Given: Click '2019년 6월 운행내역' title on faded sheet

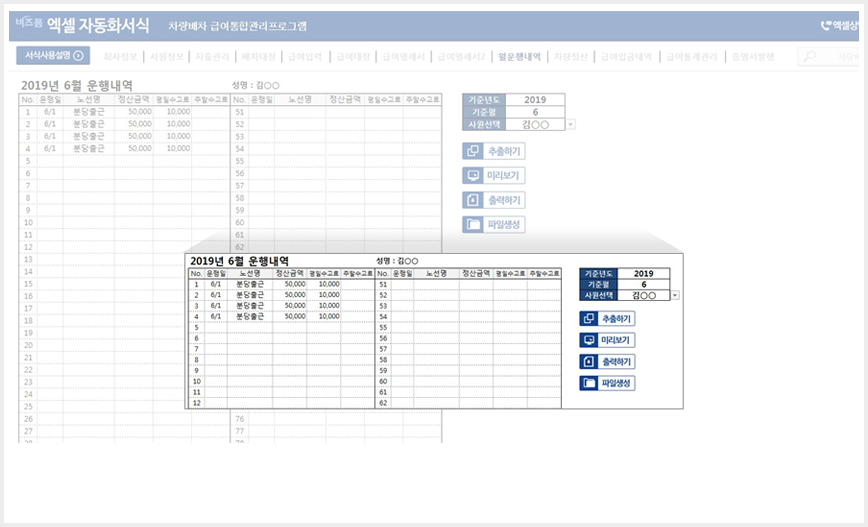Looking at the screenshot, I should coord(77,86).
